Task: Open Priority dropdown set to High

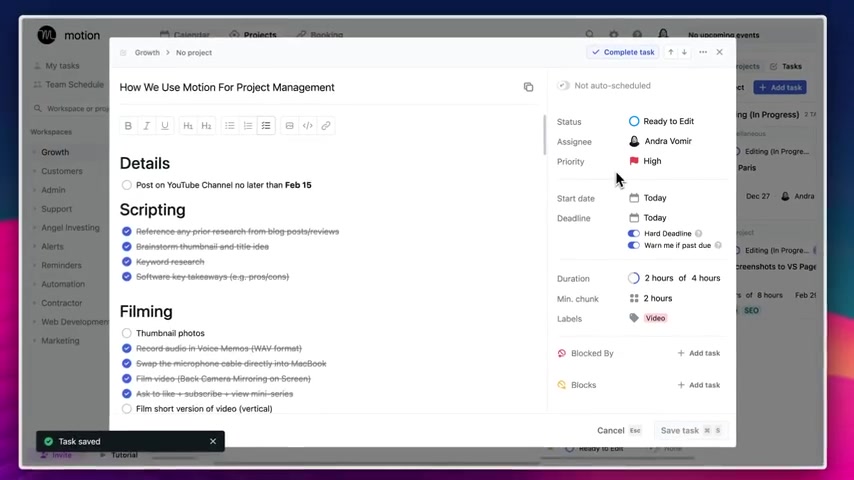Action: pyautogui.click(x=645, y=161)
